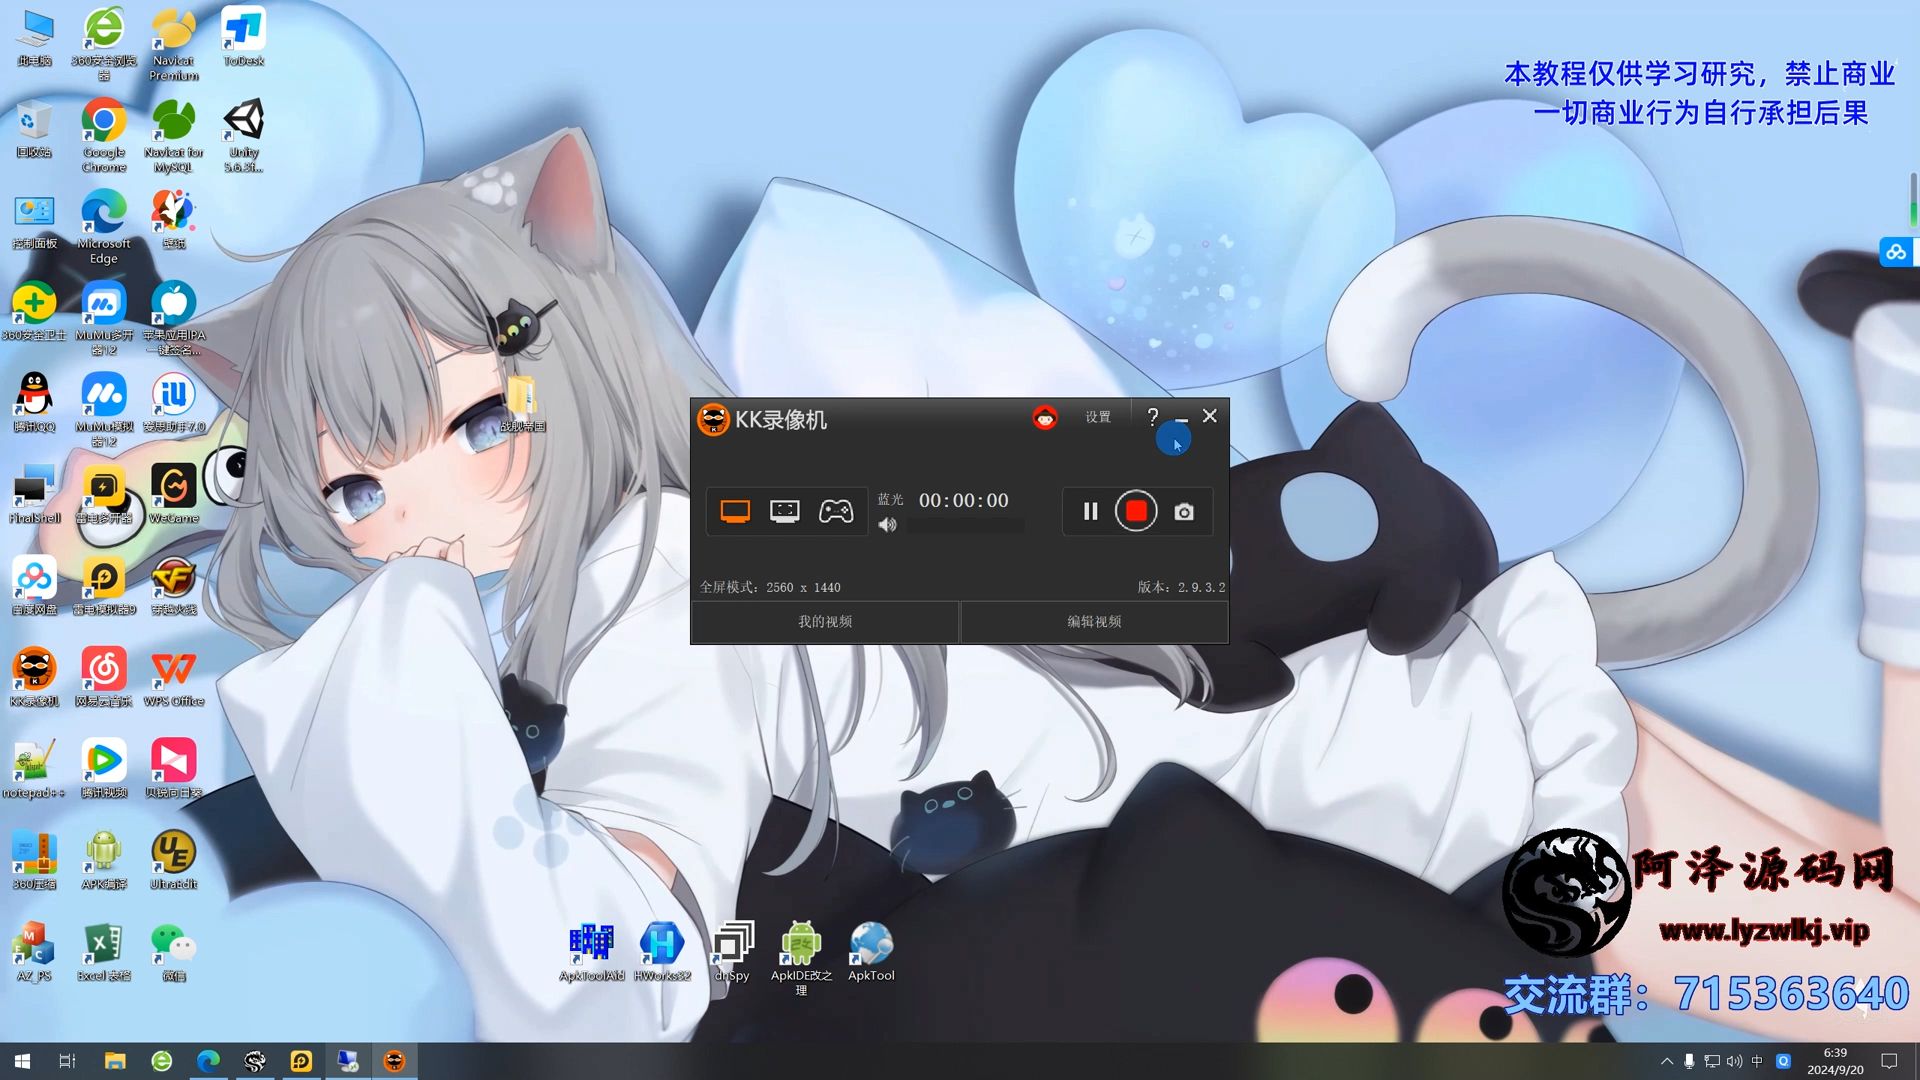Open 360安全浏览器 desktop icon
The width and height of the screenshot is (1920, 1080).
coord(104,44)
